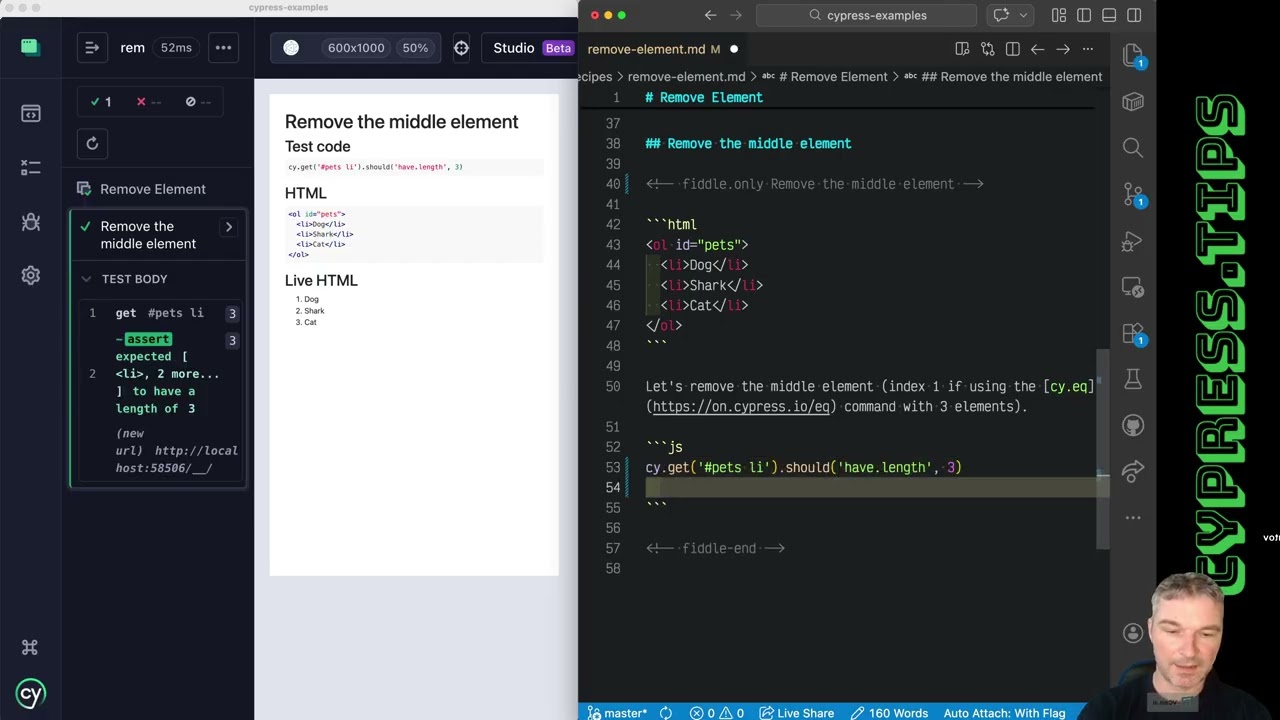Screen dimensions: 1280x720
Task: Open markdown preview to the side
Action: [x=962, y=49]
